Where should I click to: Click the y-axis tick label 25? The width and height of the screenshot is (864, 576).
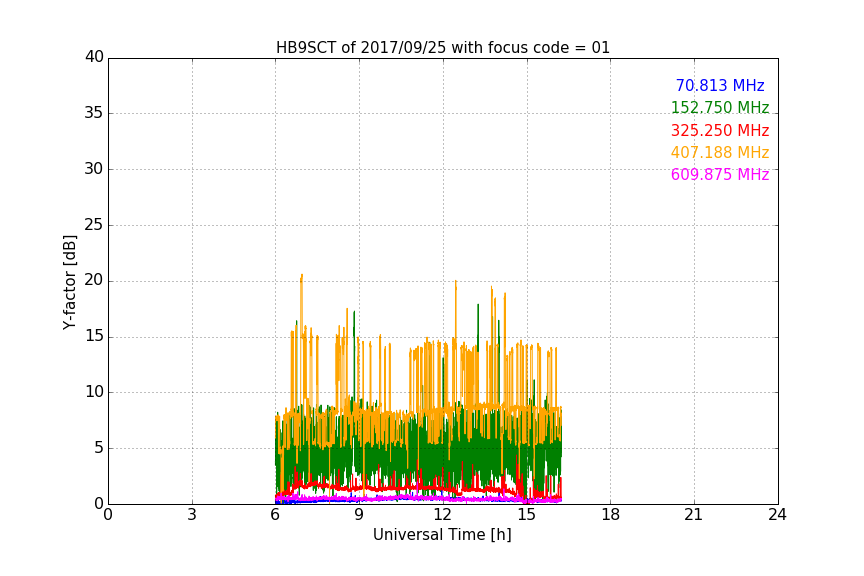click(x=94, y=224)
